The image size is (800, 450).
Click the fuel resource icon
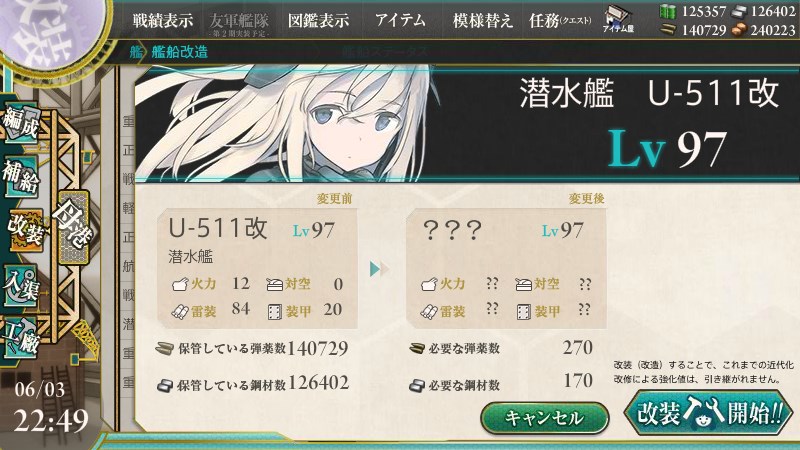pos(667,11)
